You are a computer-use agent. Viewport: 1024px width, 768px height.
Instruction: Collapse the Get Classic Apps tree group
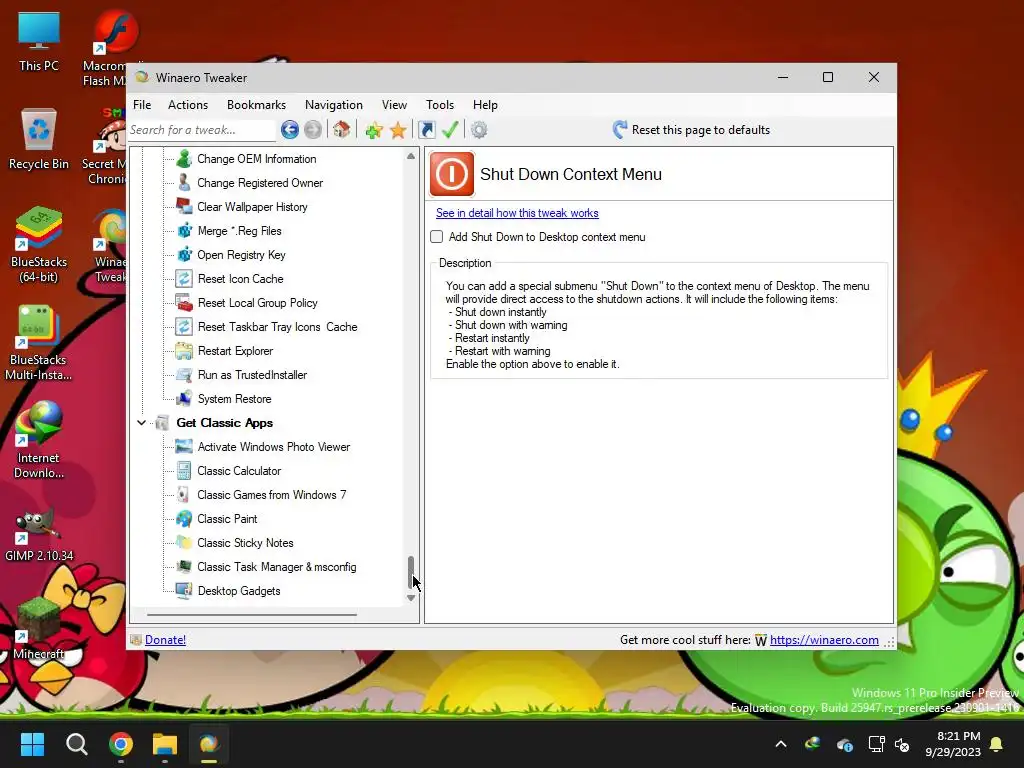point(141,423)
